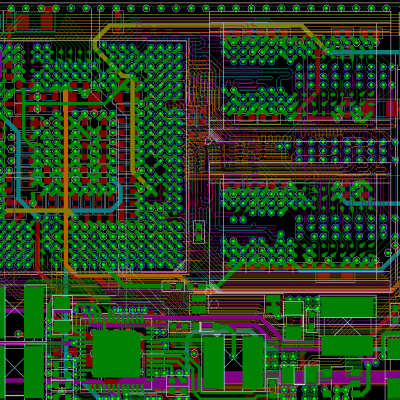Select the small white-outlined two-pad component between BGAs
Viewport: 400px width, 400px height.
coord(199,232)
